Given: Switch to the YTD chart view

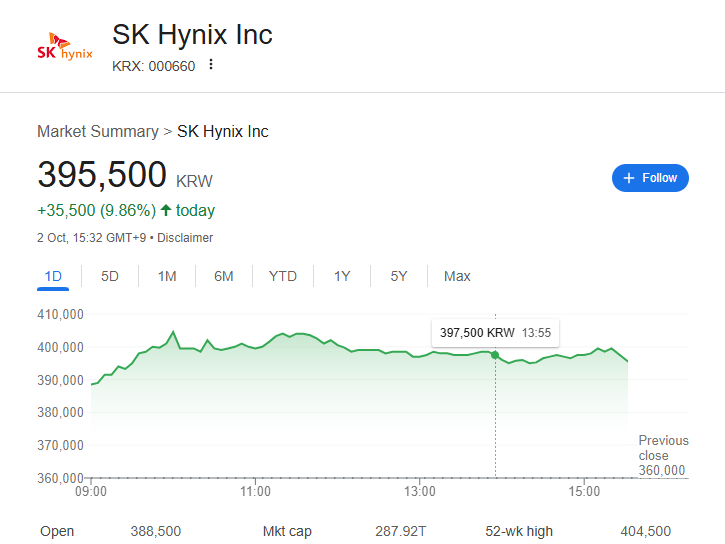Looking at the screenshot, I should click(283, 276).
